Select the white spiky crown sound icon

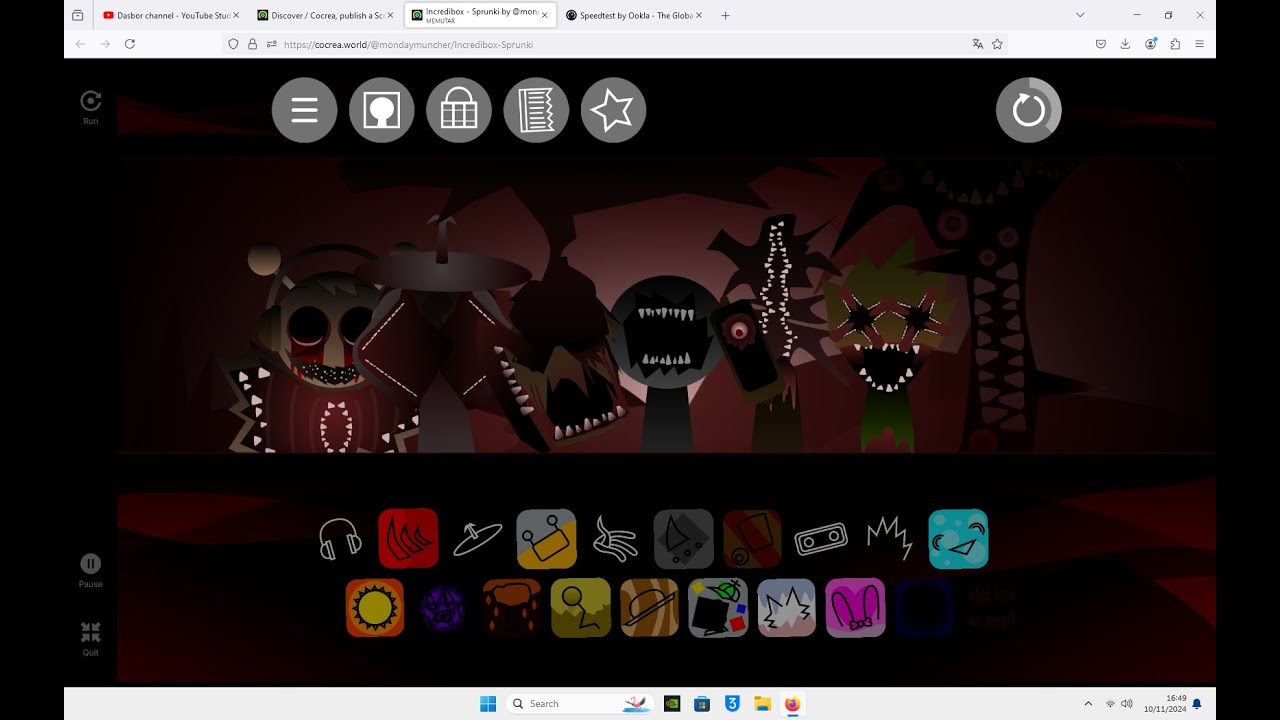pyautogui.click(x=889, y=539)
